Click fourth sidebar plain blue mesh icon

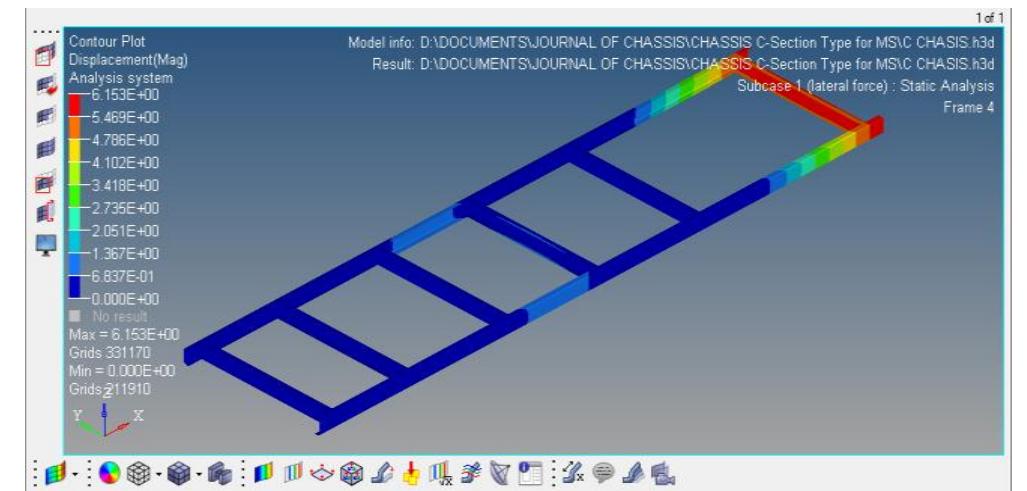pos(45,150)
